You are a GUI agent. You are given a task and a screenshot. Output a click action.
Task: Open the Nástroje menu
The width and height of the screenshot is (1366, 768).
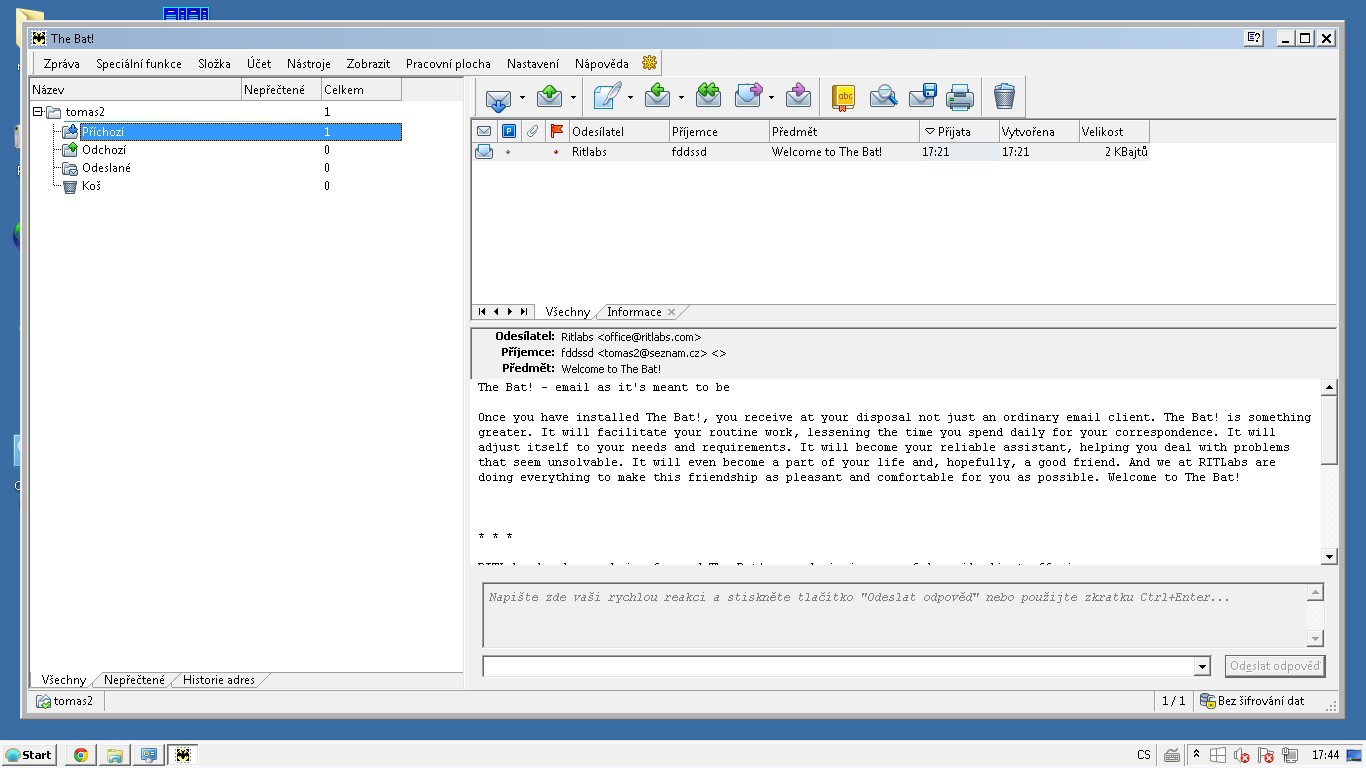(309, 63)
